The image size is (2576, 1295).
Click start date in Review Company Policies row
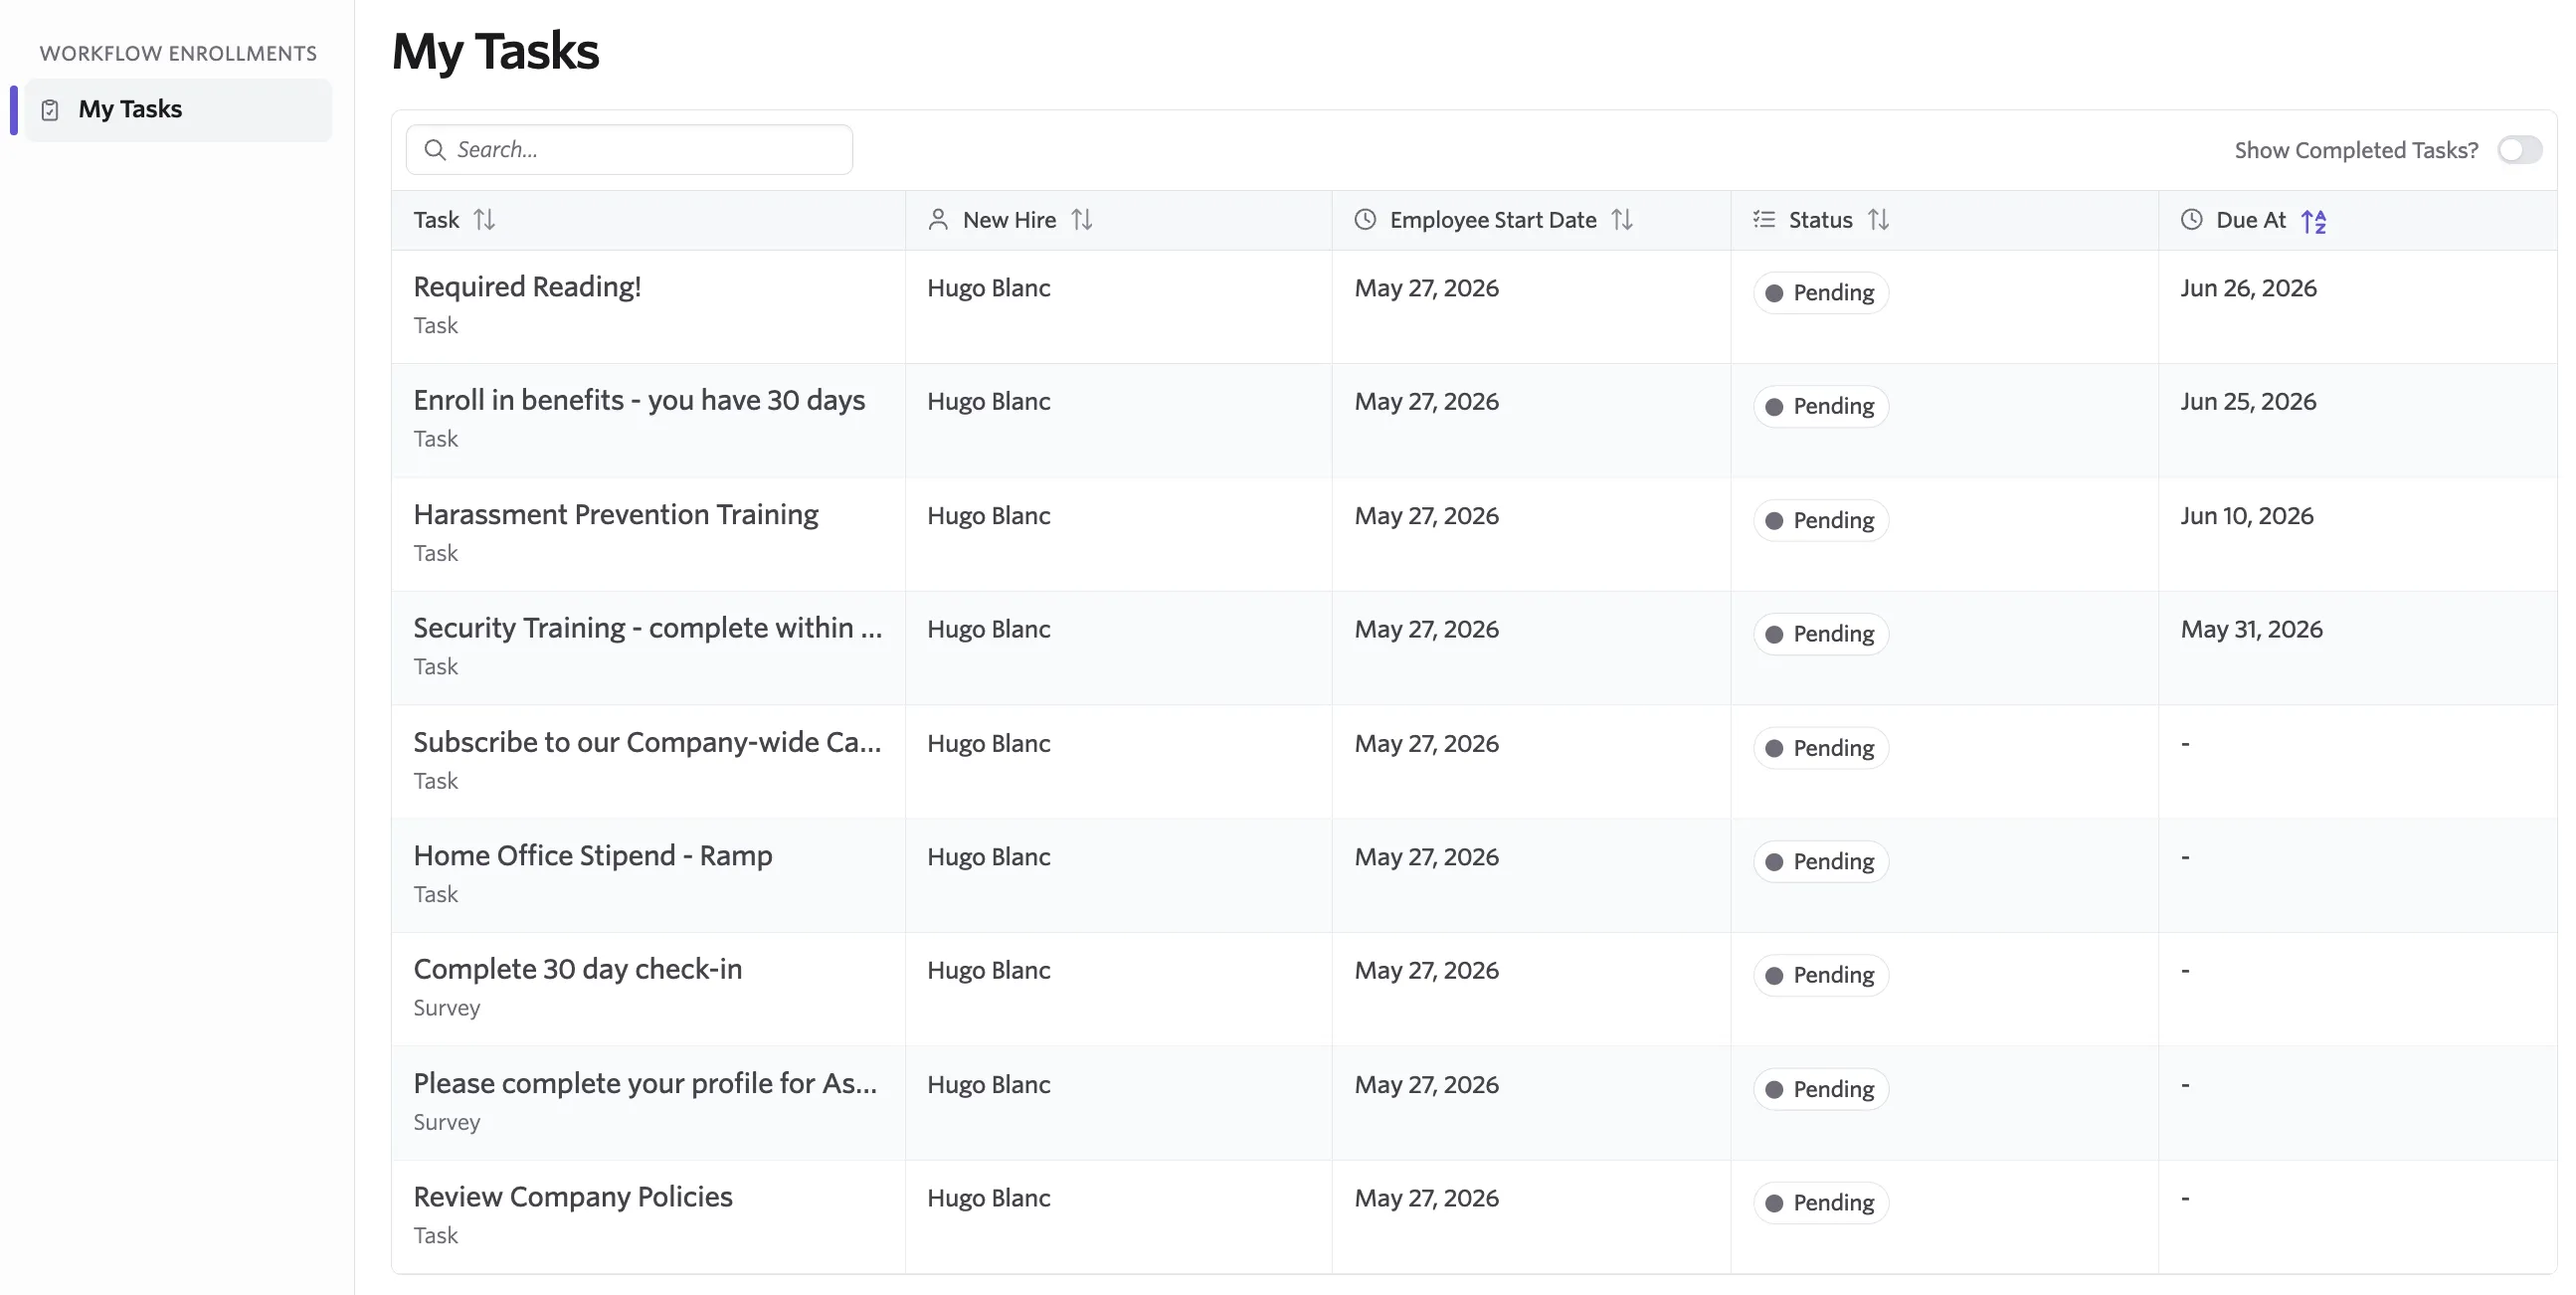click(1426, 1198)
